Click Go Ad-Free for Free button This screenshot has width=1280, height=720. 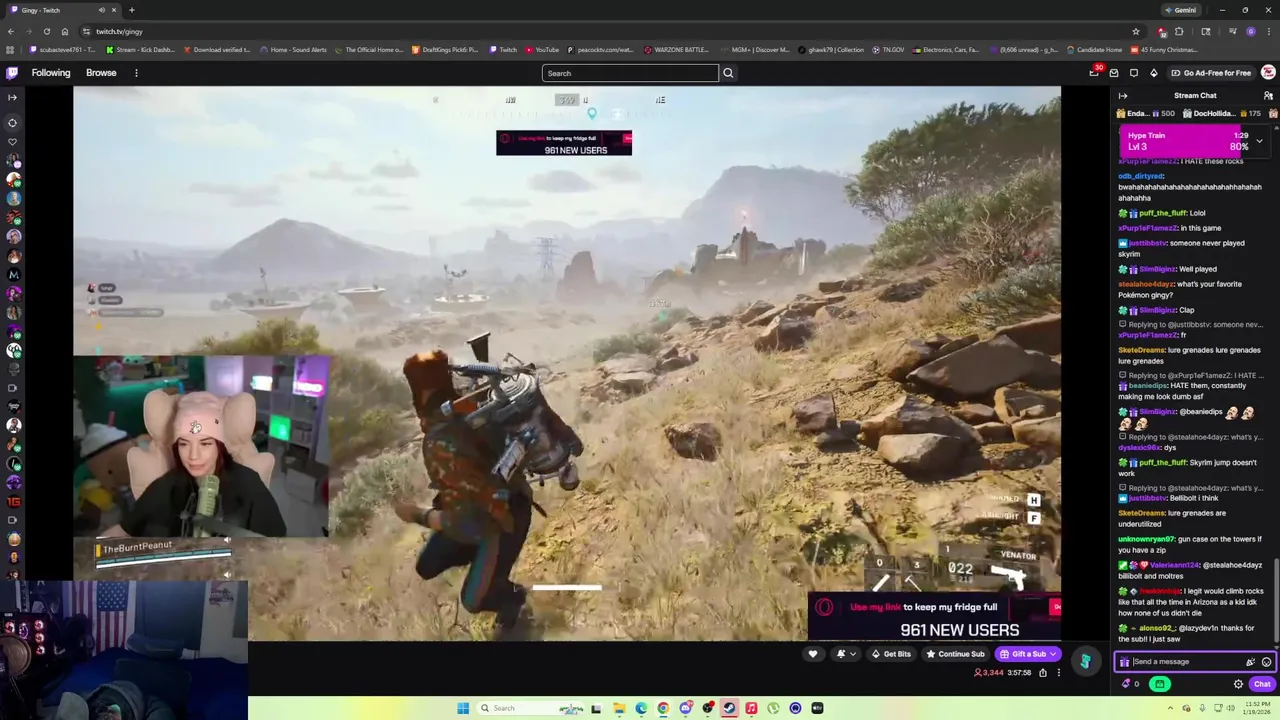point(1210,73)
